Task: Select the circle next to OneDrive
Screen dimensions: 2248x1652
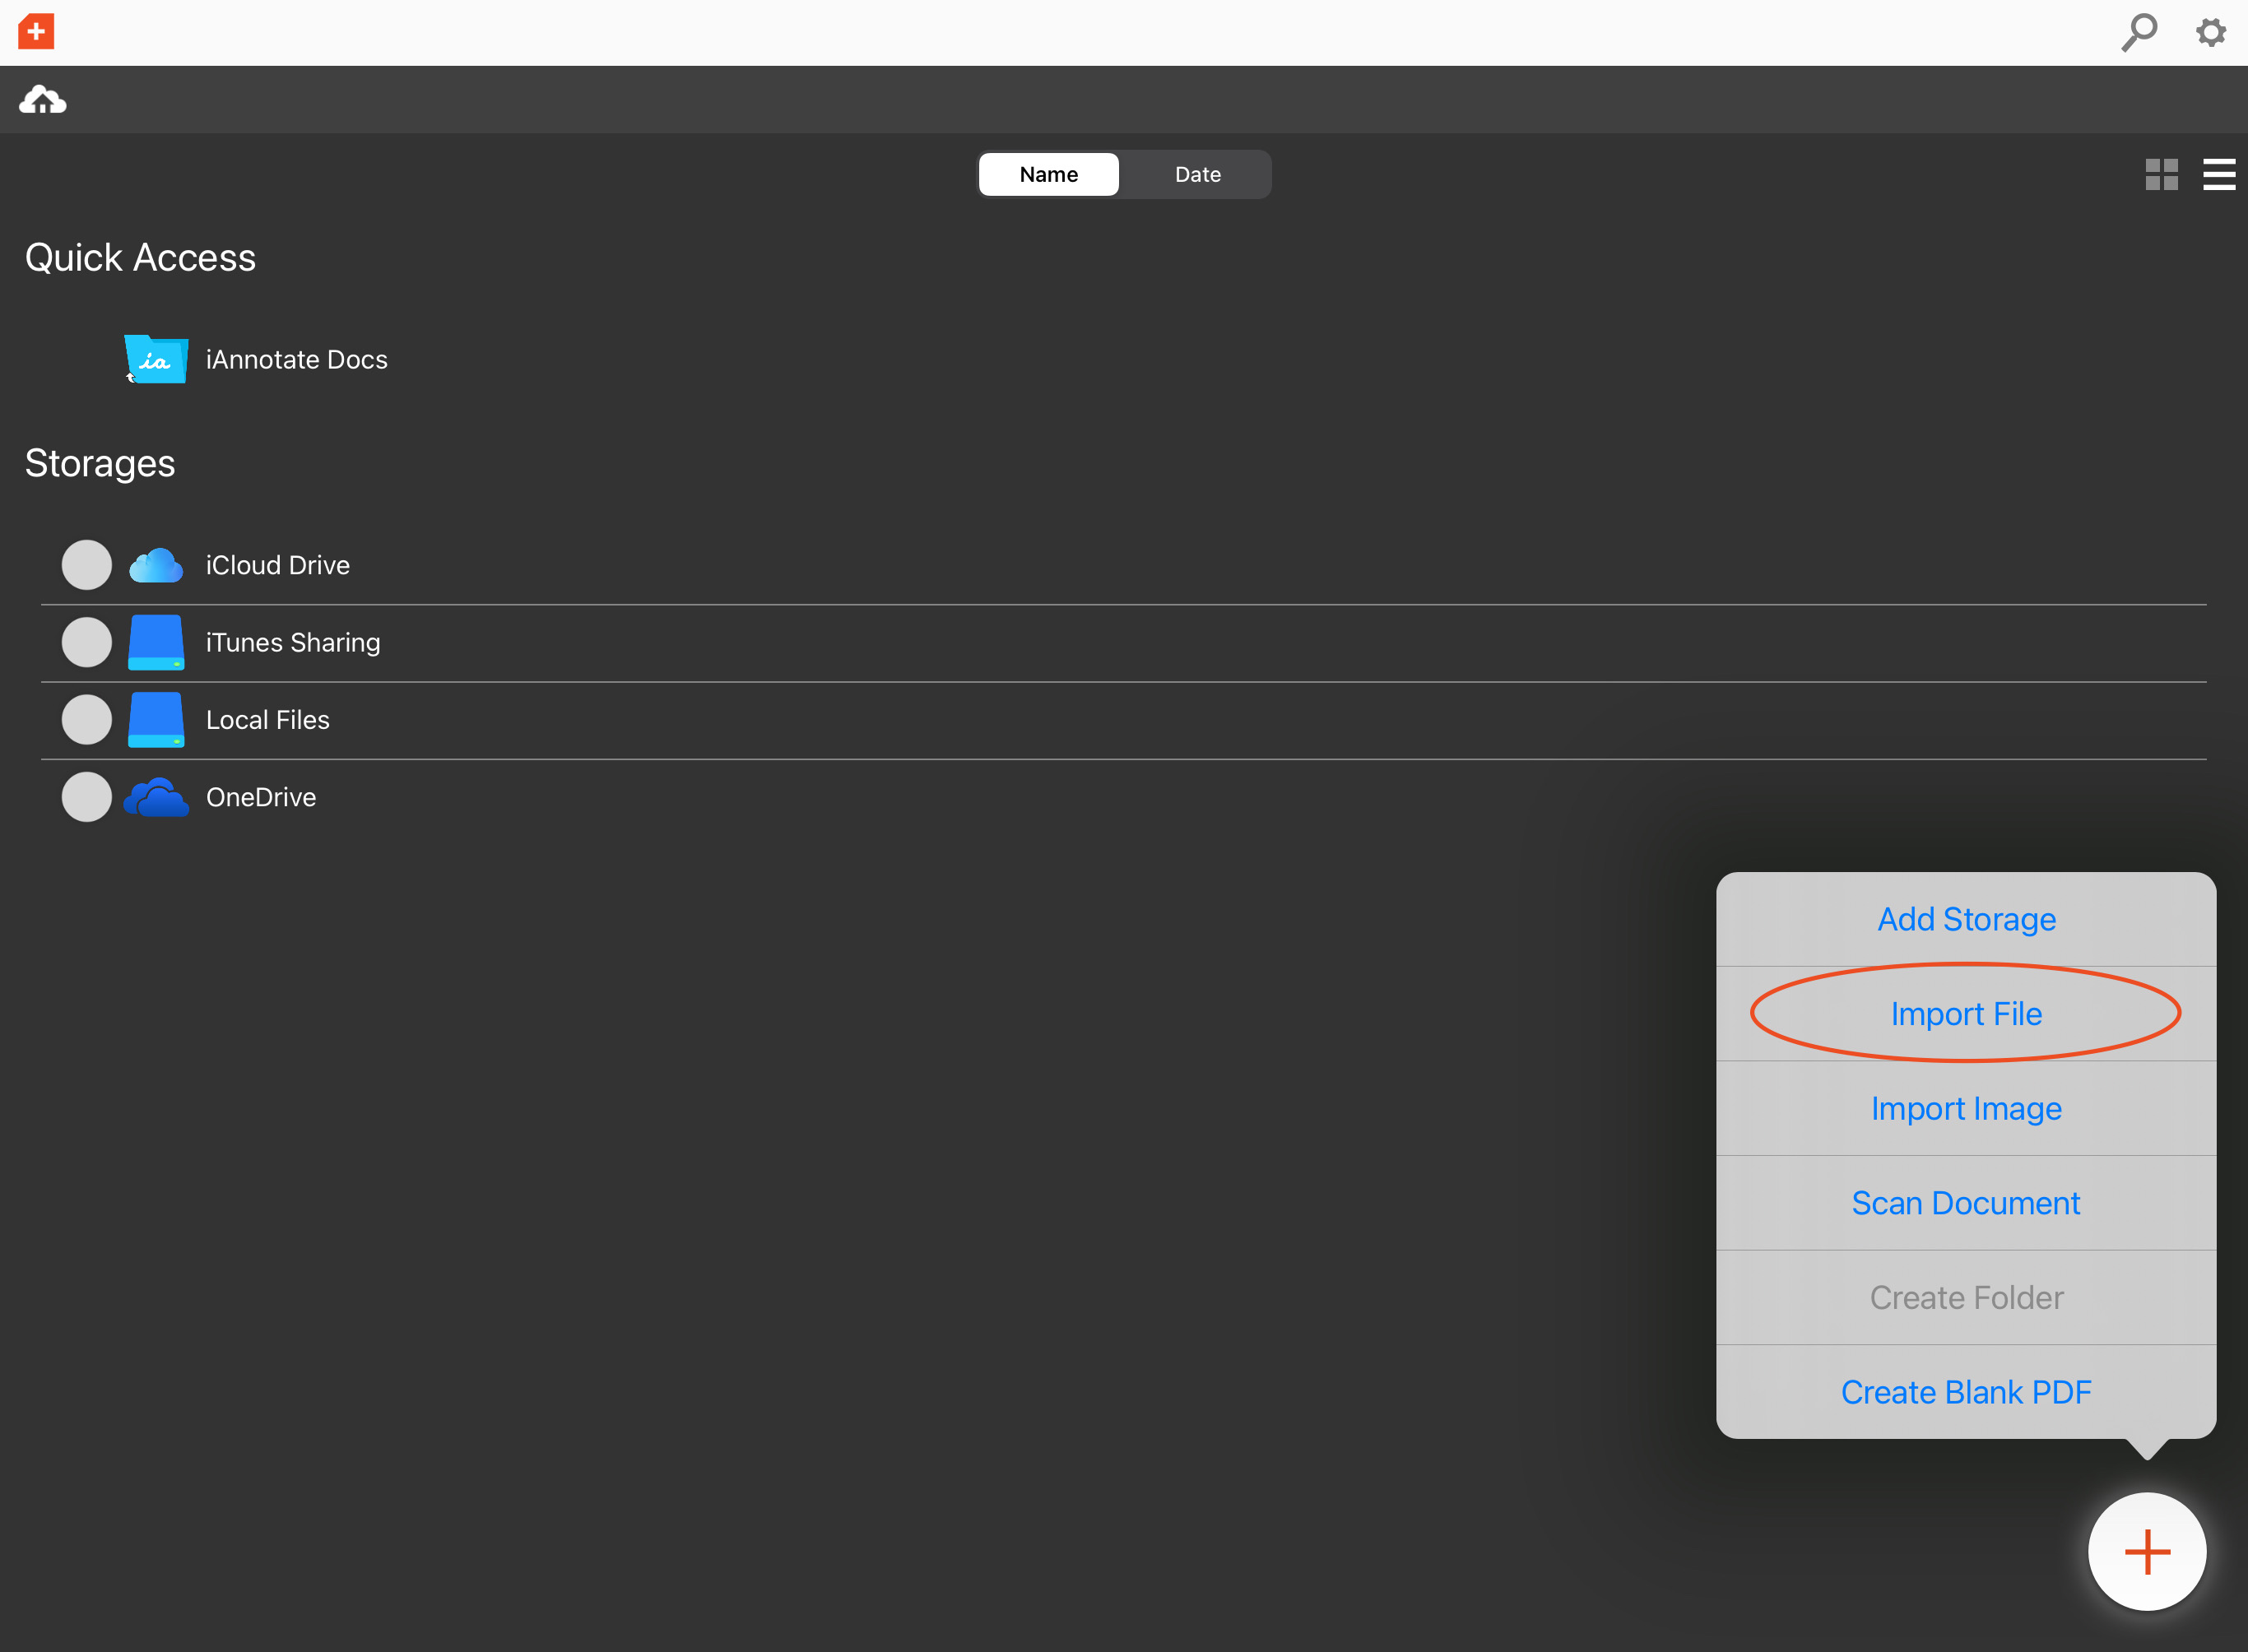Action: click(x=87, y=797)
